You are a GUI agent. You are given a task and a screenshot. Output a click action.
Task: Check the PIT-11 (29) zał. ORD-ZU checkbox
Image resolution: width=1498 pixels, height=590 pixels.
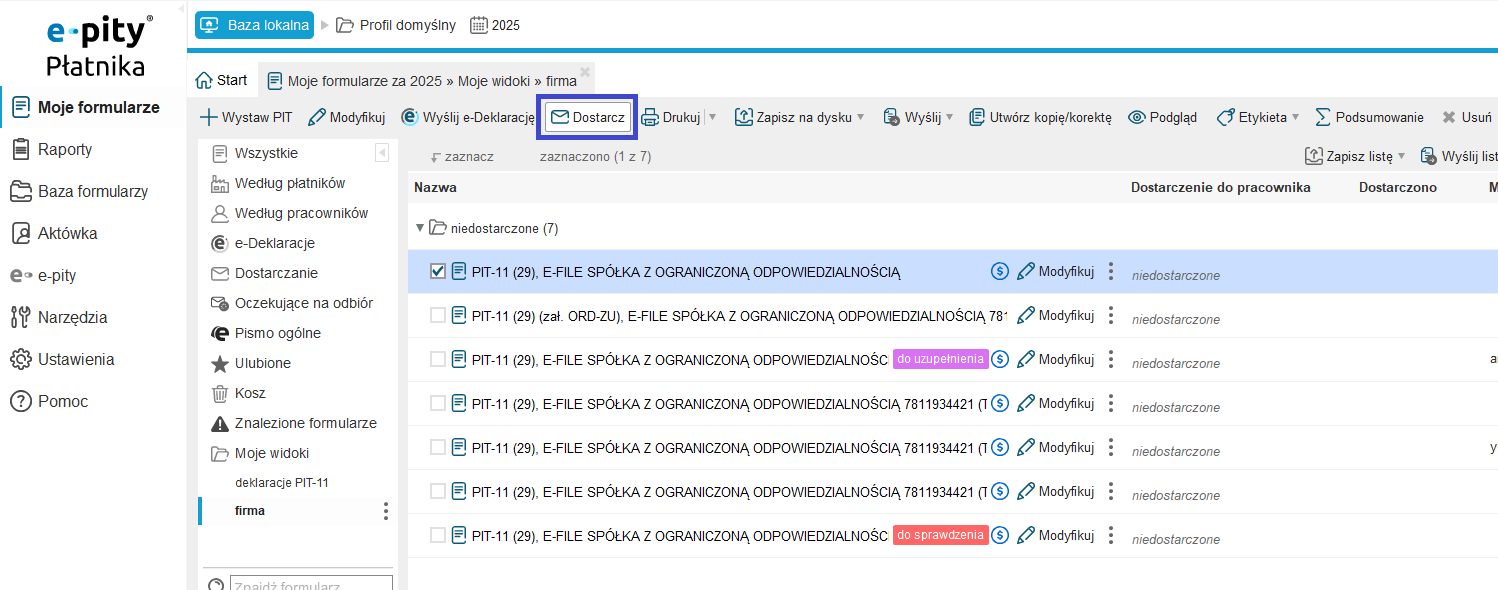[x=438, y=315]
